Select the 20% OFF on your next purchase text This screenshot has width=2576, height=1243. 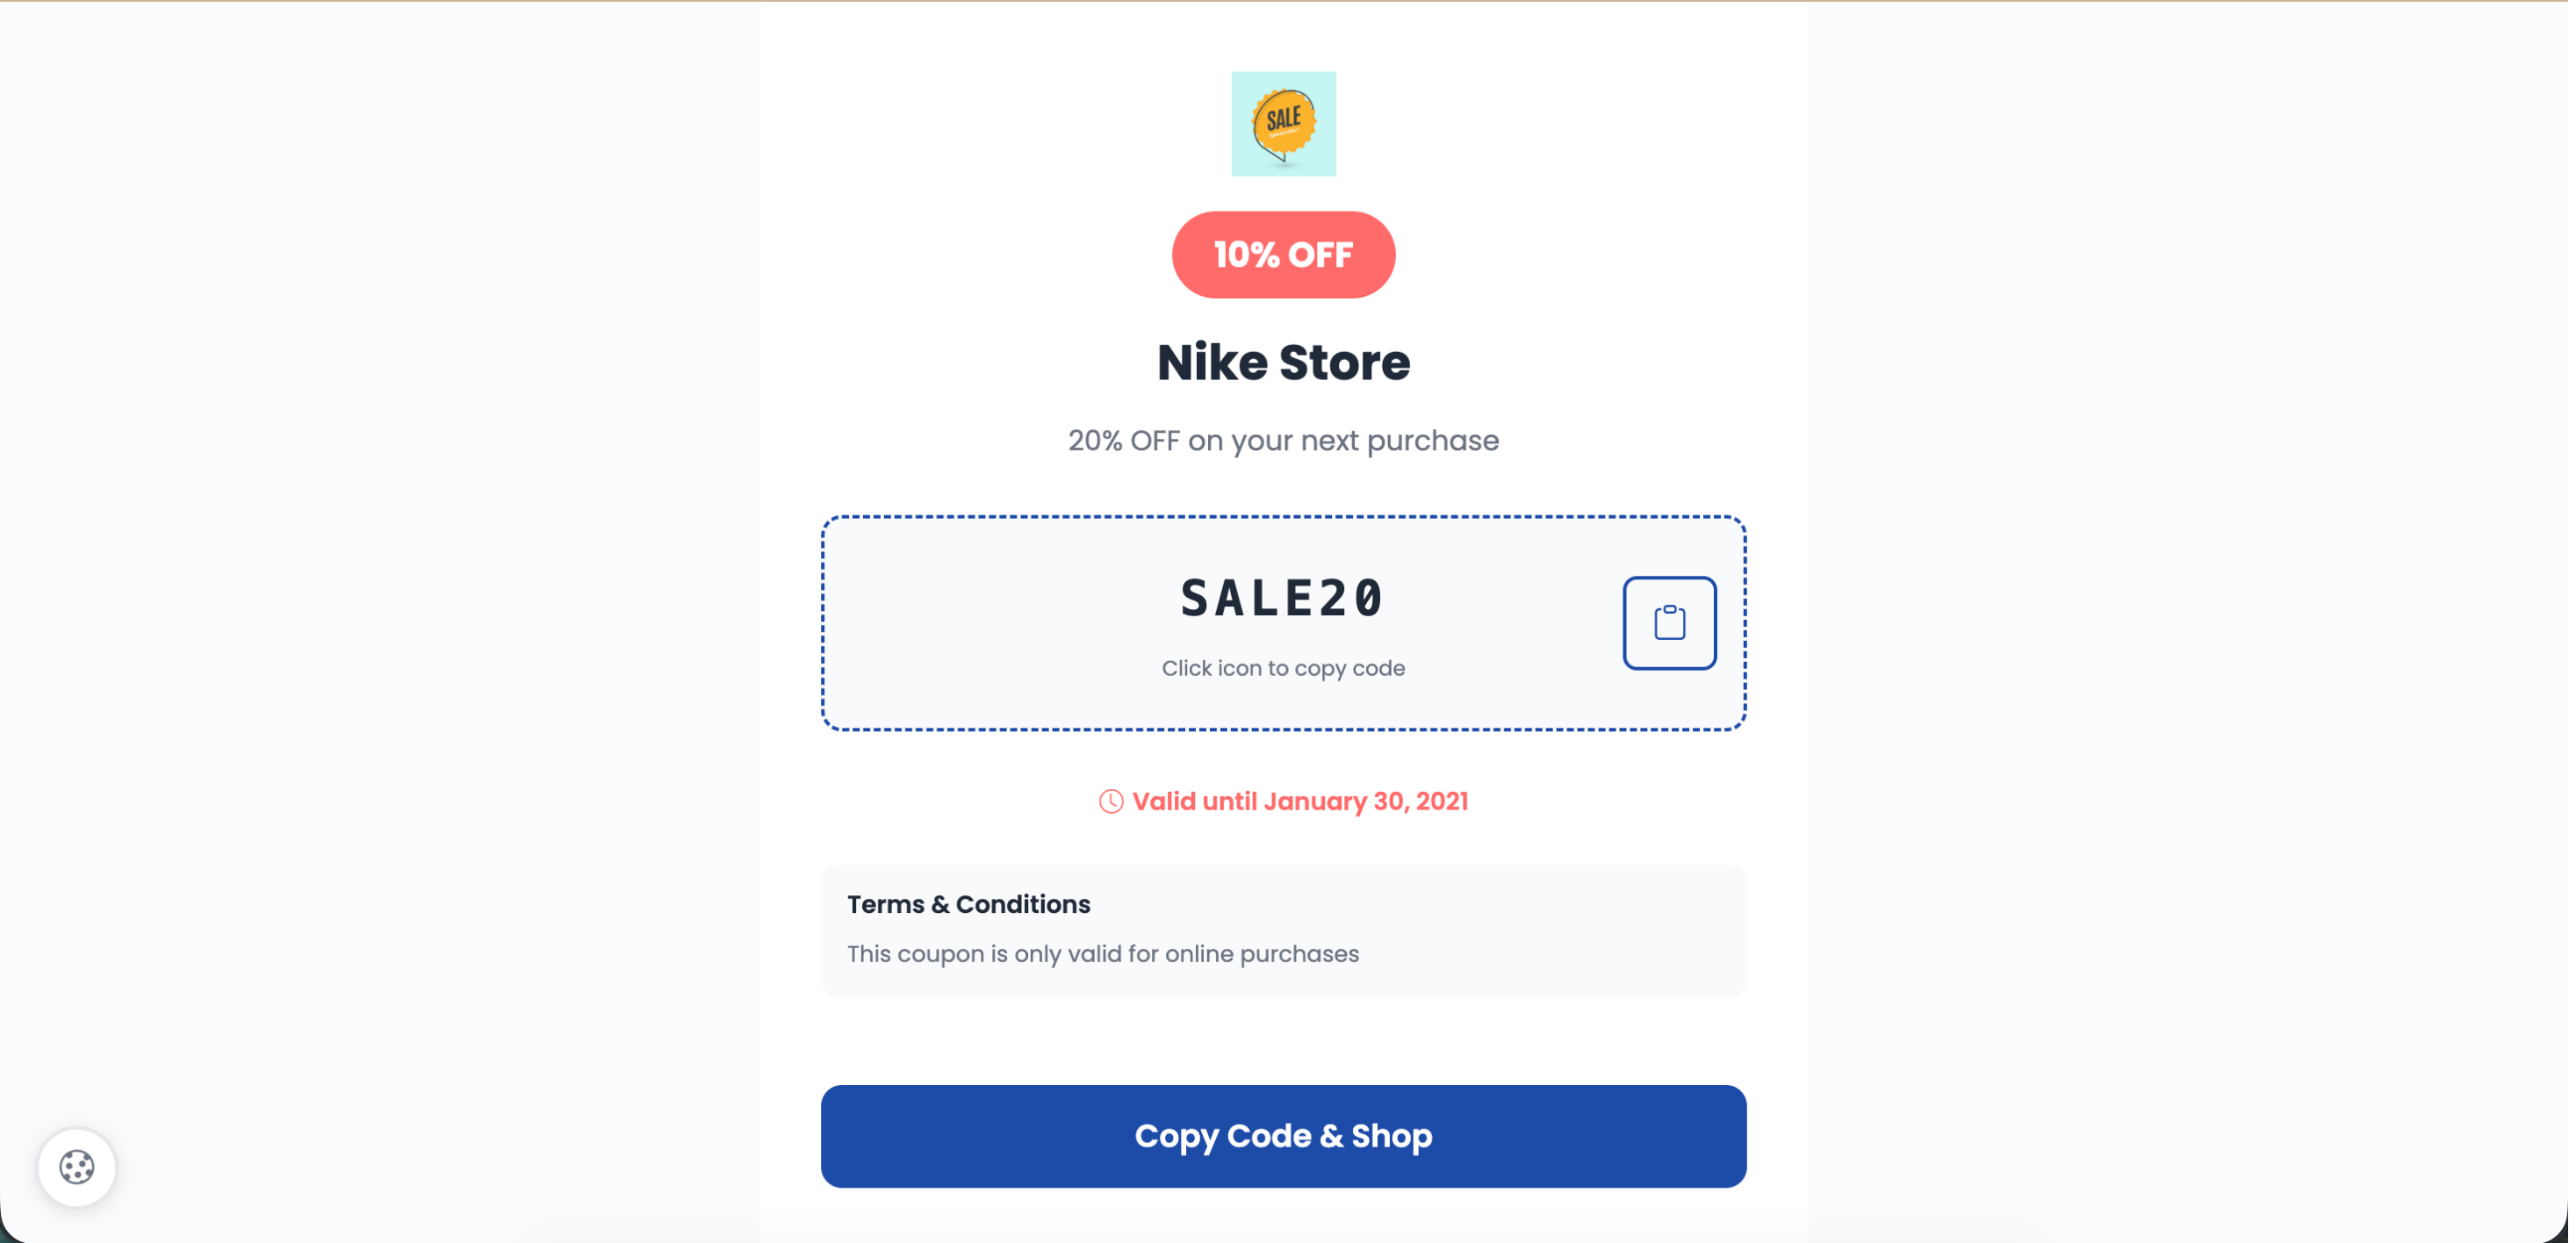[1283, 439]
